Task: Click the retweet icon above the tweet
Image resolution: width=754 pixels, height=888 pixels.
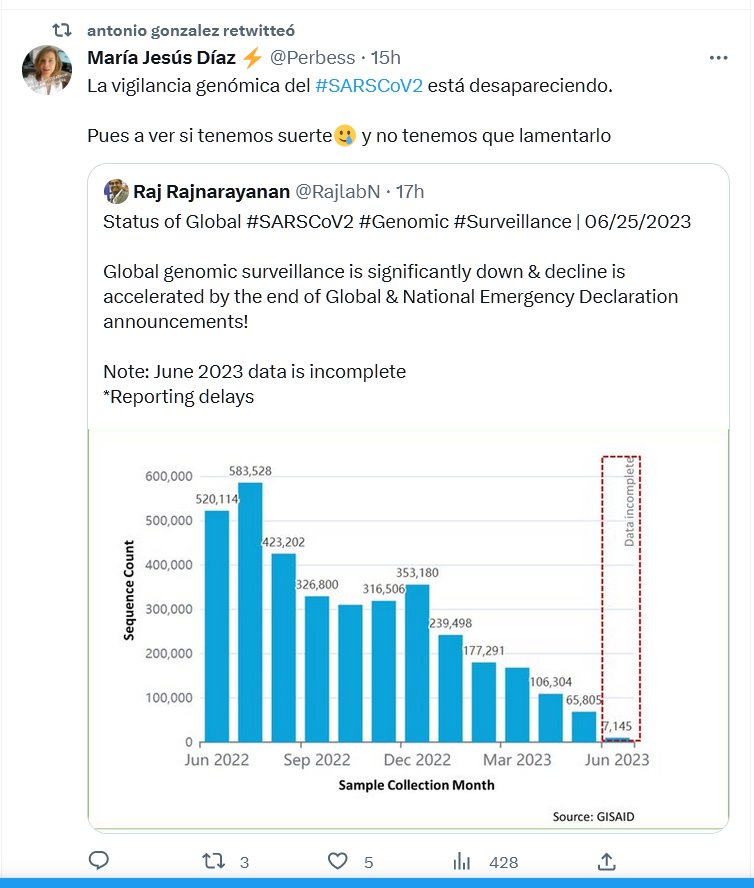Action: click(x=62, y=31)
